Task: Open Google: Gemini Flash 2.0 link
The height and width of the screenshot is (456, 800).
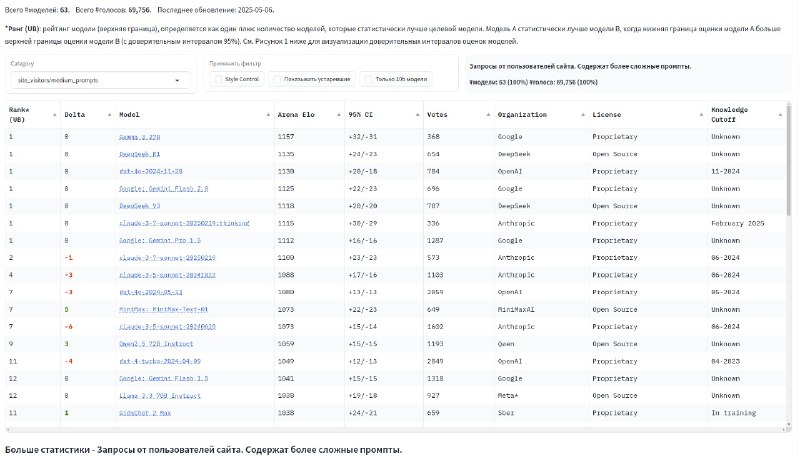Action: click(x=163, y=189)
